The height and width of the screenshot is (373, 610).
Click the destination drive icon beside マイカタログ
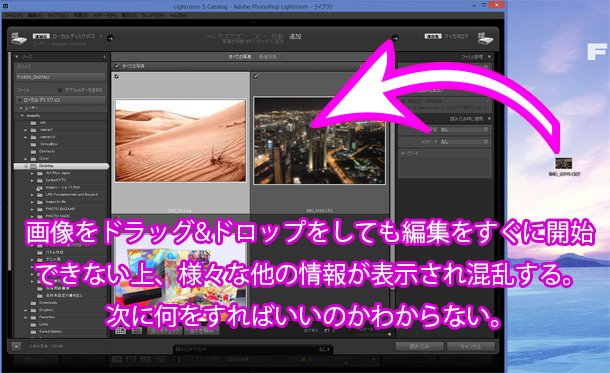tap(485, 39)
